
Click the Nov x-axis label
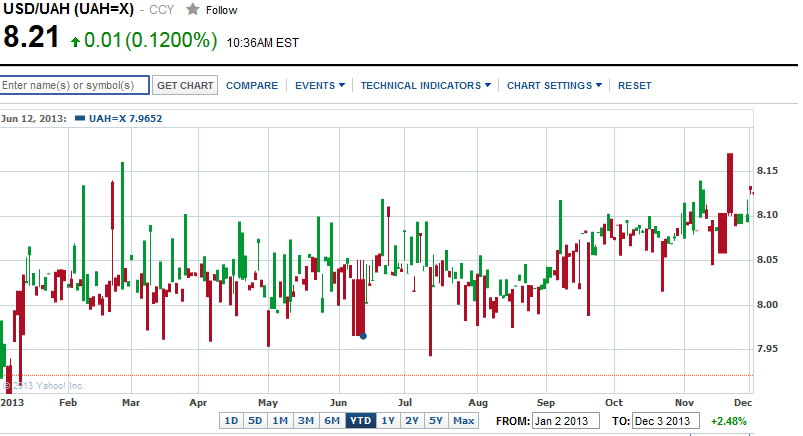tap(684, 403)
